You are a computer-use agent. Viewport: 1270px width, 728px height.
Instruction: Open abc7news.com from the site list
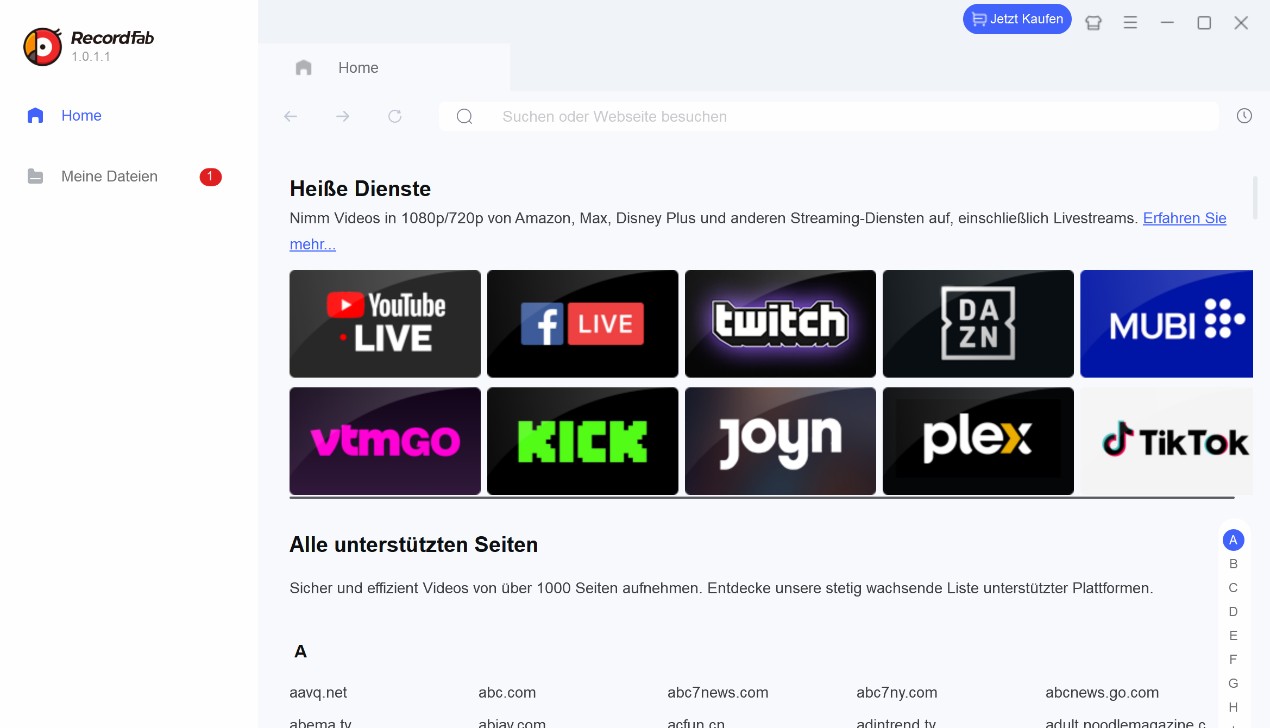coord(718,693)
